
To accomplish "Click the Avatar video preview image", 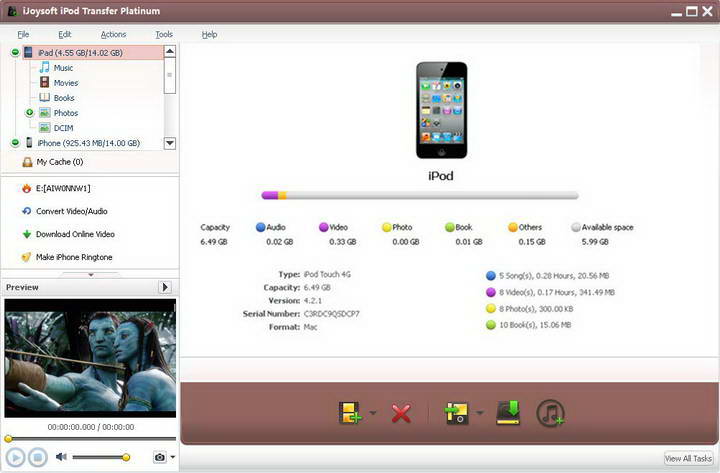I will [90, 358].
